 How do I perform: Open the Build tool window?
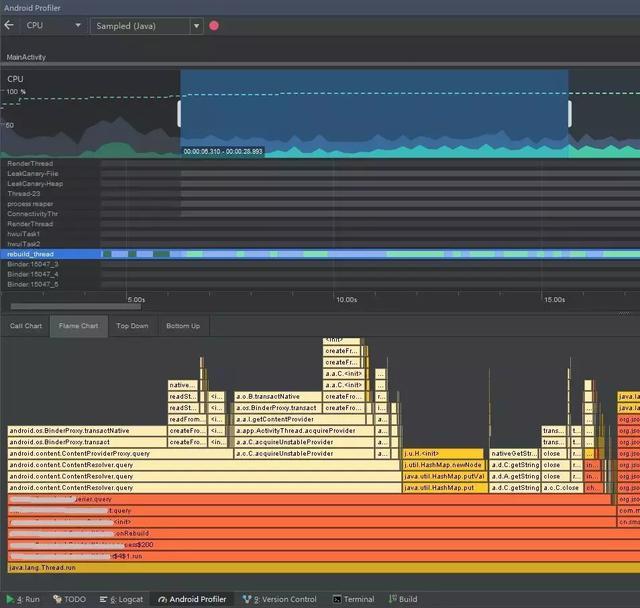403,599
